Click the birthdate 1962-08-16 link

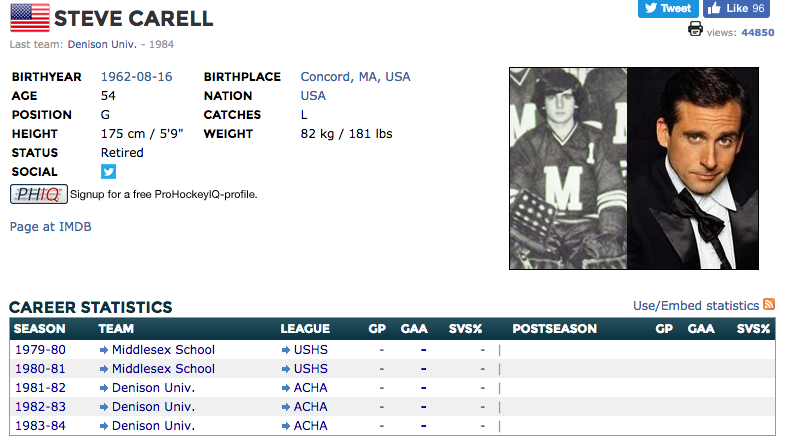click(136, 77)
